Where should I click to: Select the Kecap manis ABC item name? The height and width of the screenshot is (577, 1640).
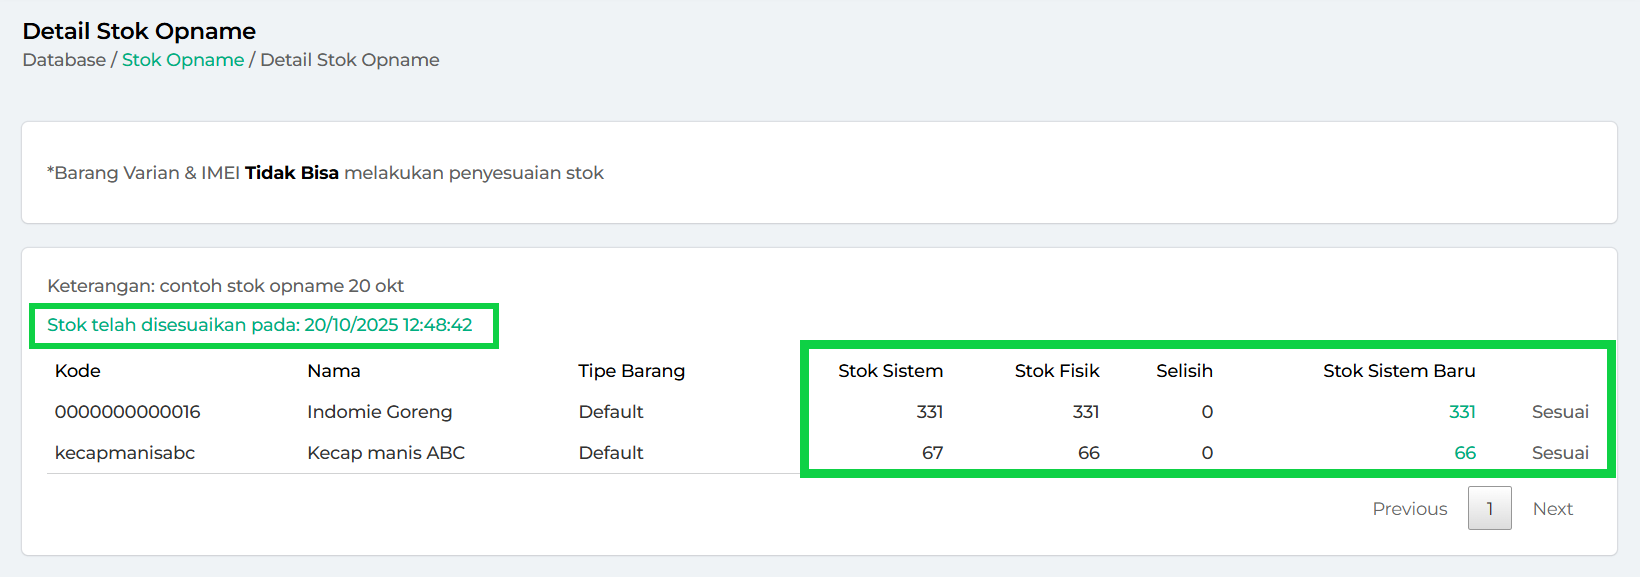point(386,453)
